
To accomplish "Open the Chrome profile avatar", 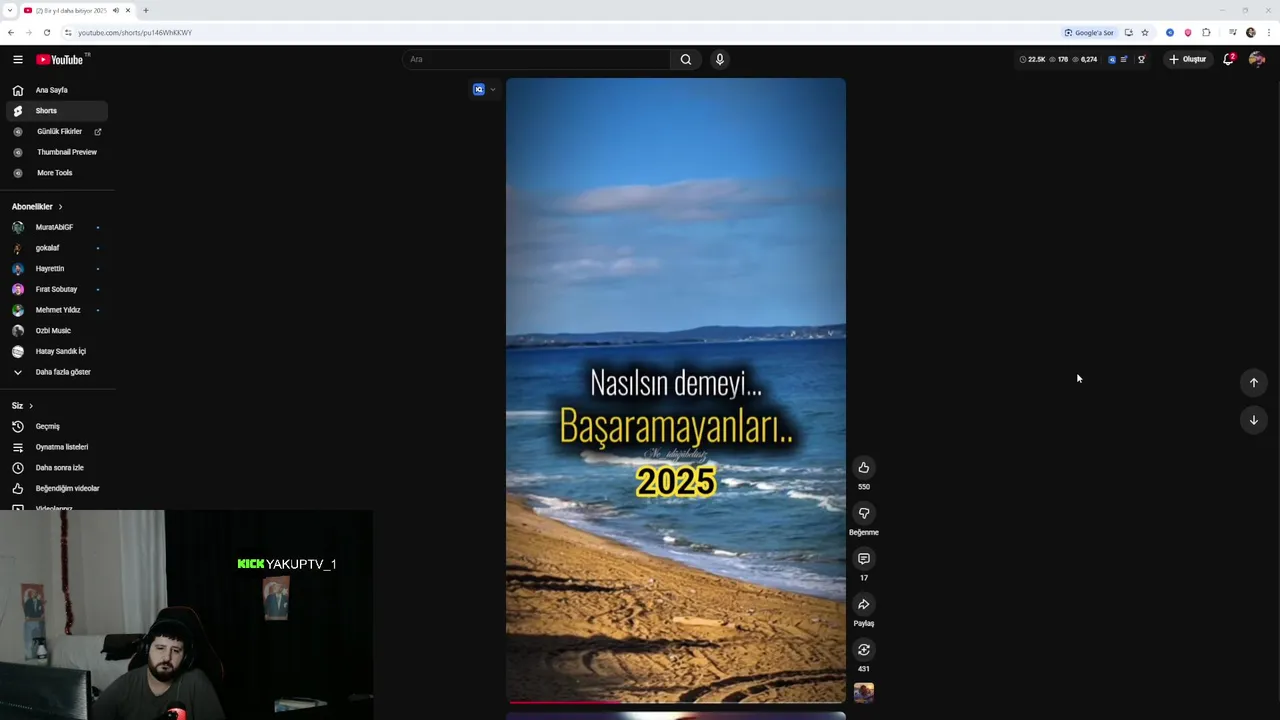I will (x=1251, y=32).
